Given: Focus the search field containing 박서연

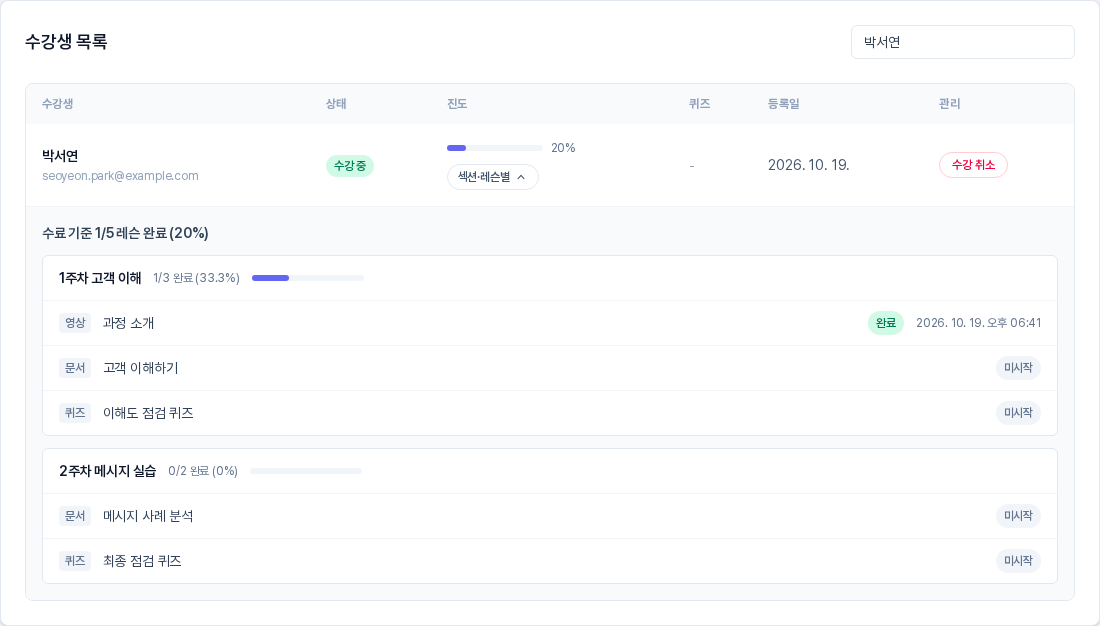Looking at the screenshot, I should pos(962,42).
